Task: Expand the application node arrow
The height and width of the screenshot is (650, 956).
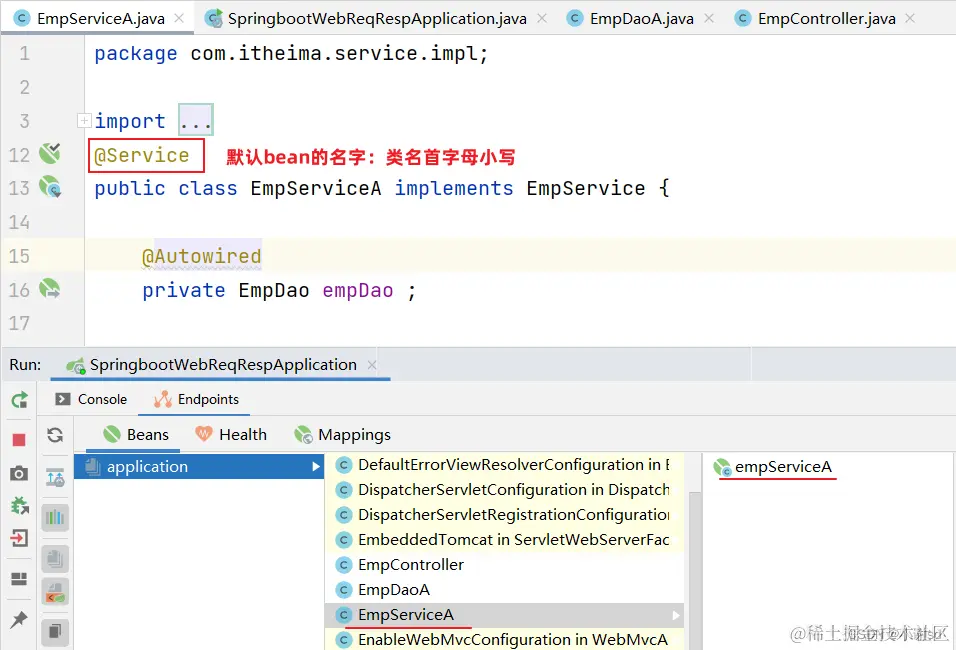Action: pos(315,466)
